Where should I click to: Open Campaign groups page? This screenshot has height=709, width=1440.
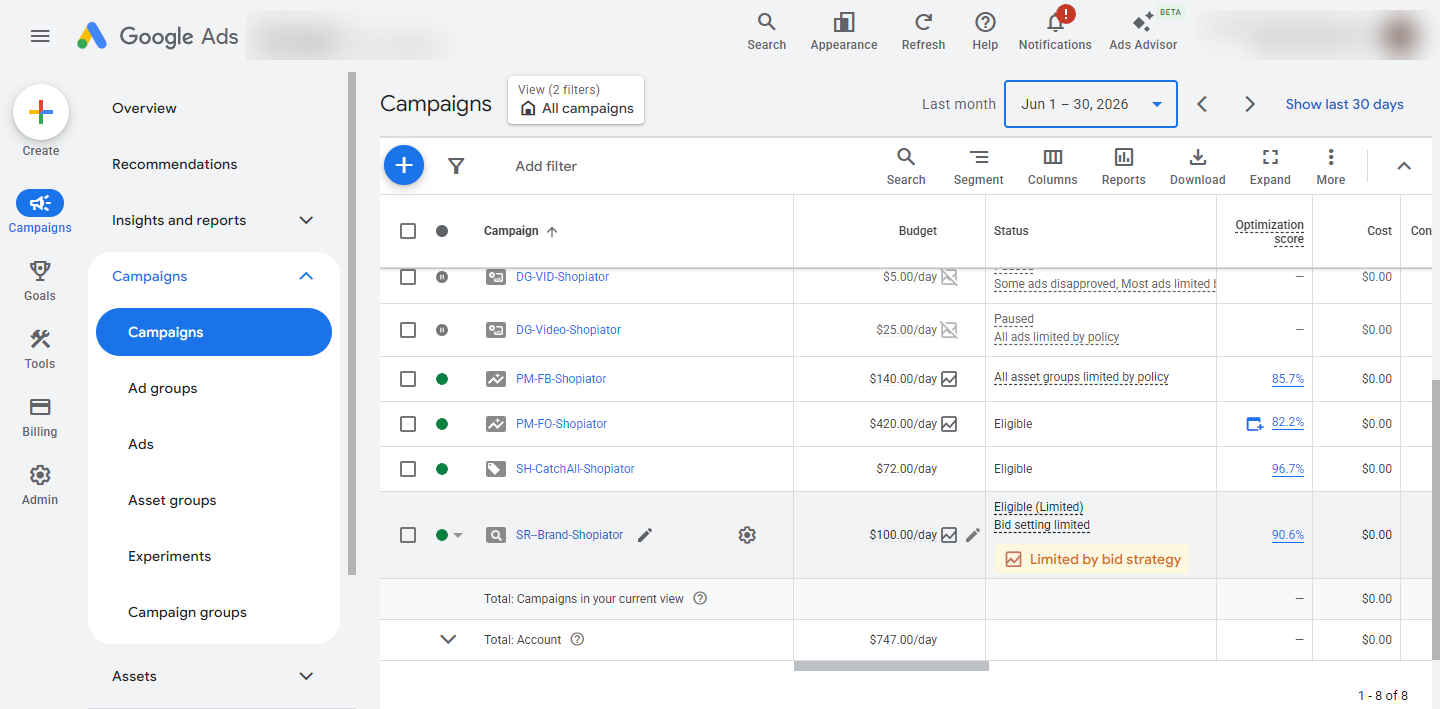coord(187,612)
